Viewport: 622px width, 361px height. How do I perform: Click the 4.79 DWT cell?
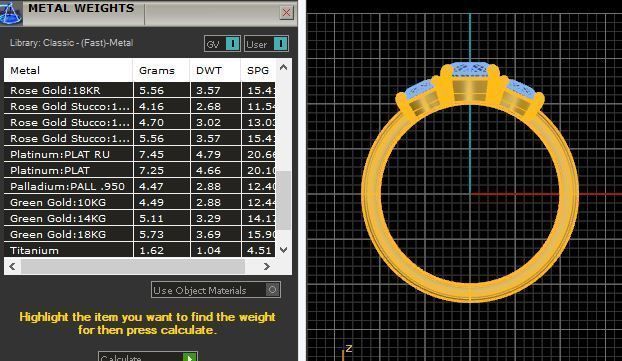215,154
